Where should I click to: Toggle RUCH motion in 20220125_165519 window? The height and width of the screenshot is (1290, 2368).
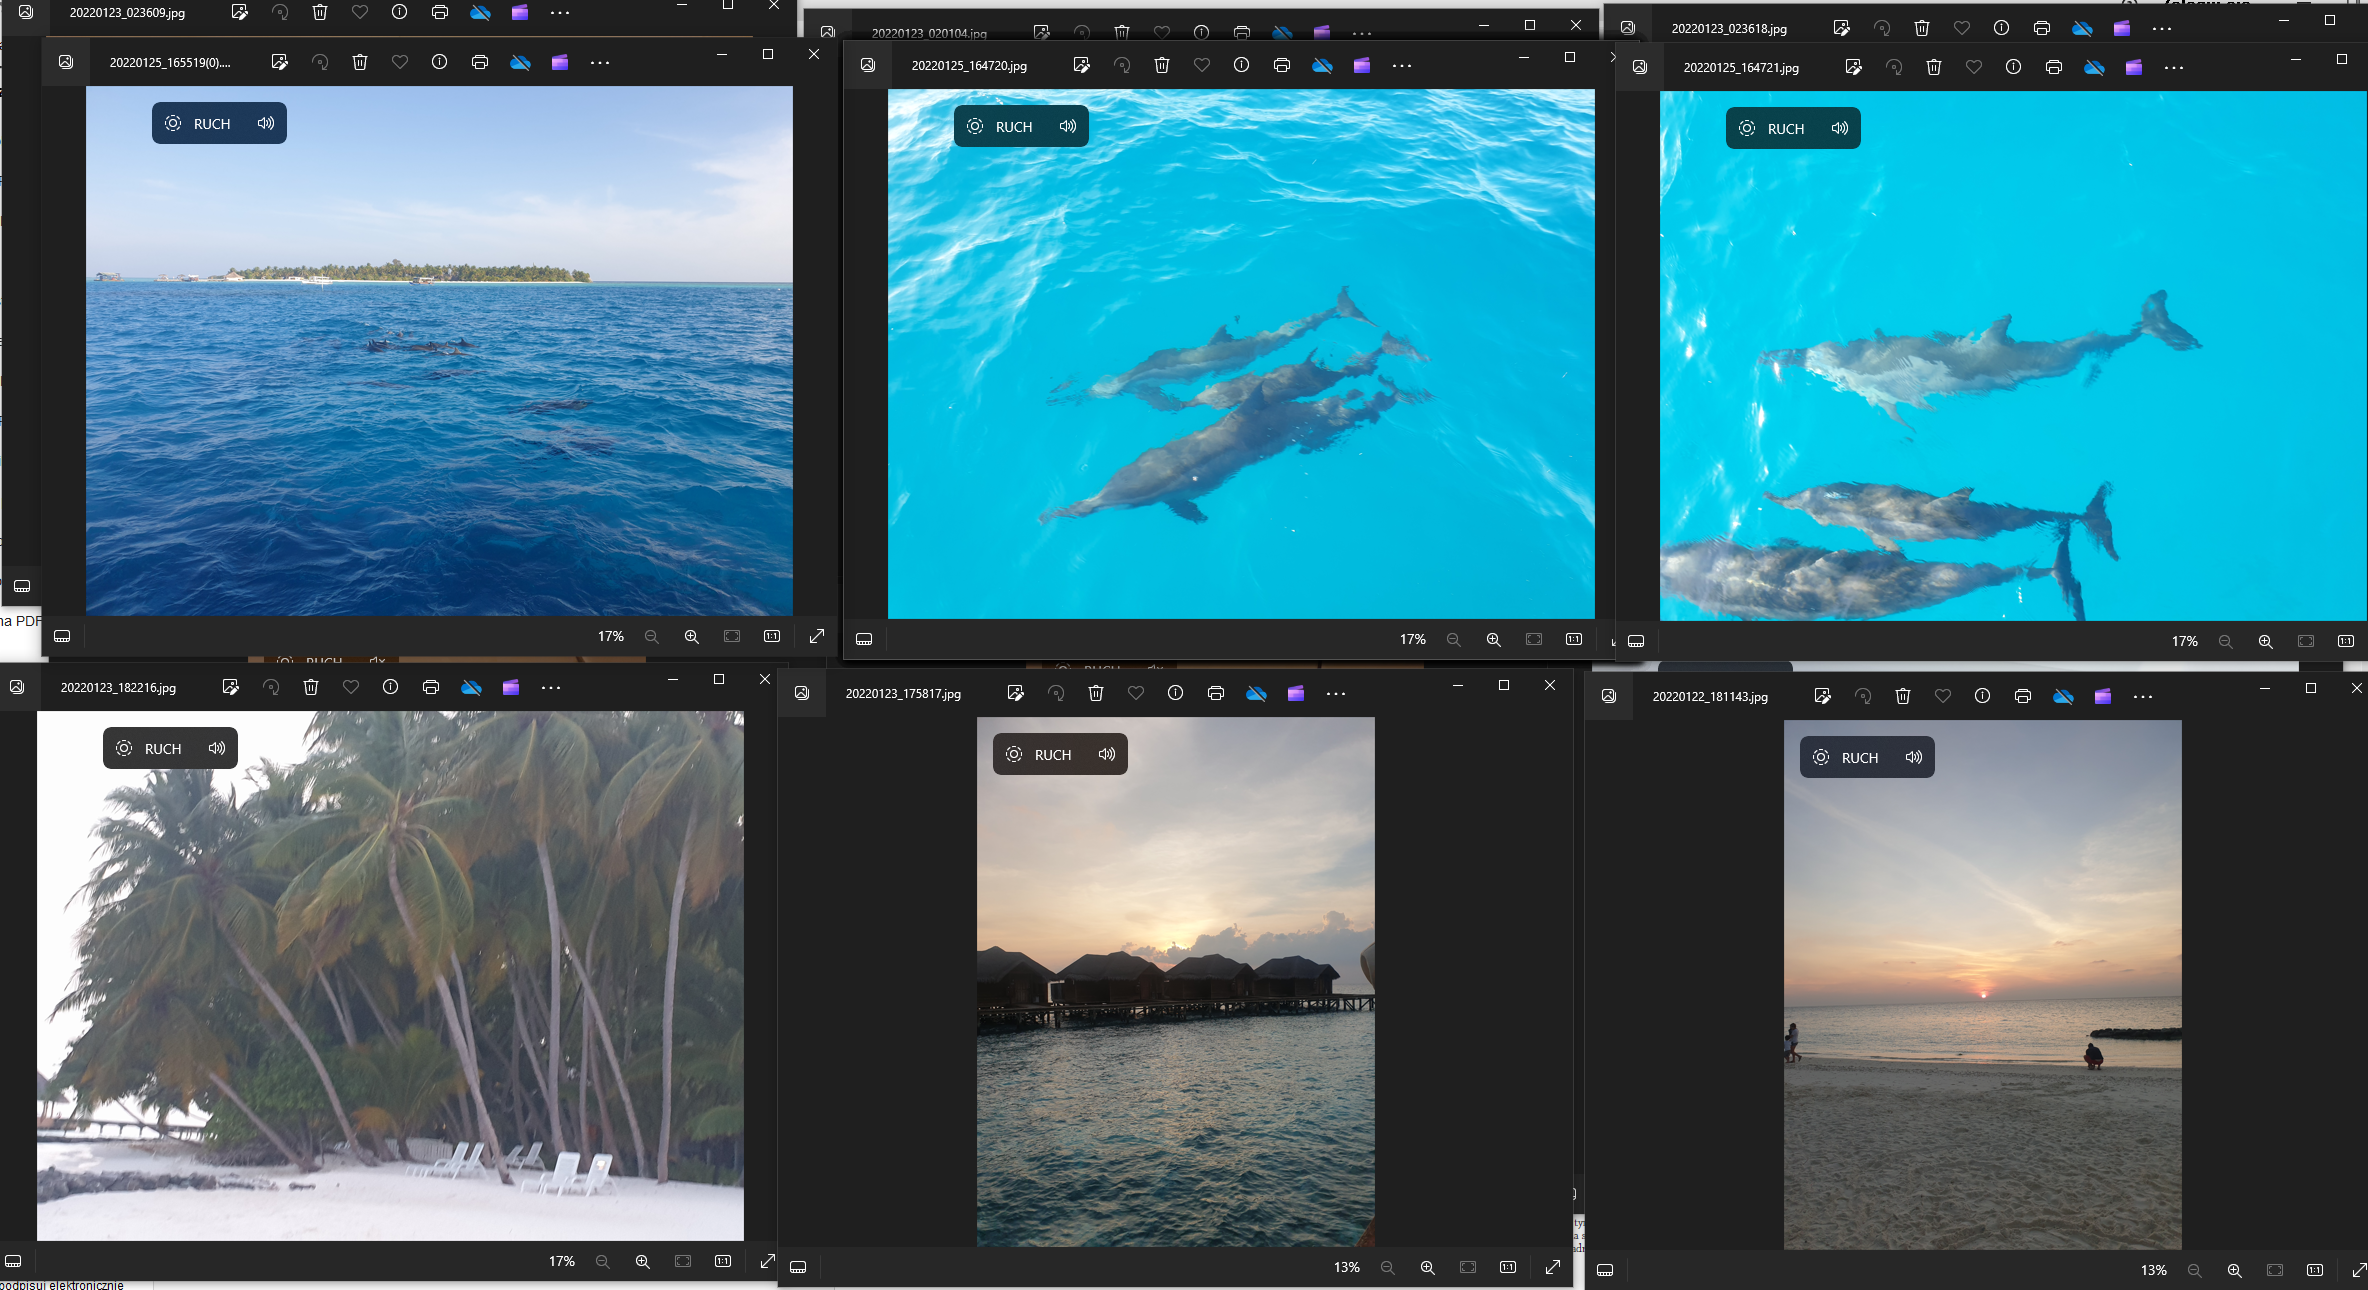198,123
